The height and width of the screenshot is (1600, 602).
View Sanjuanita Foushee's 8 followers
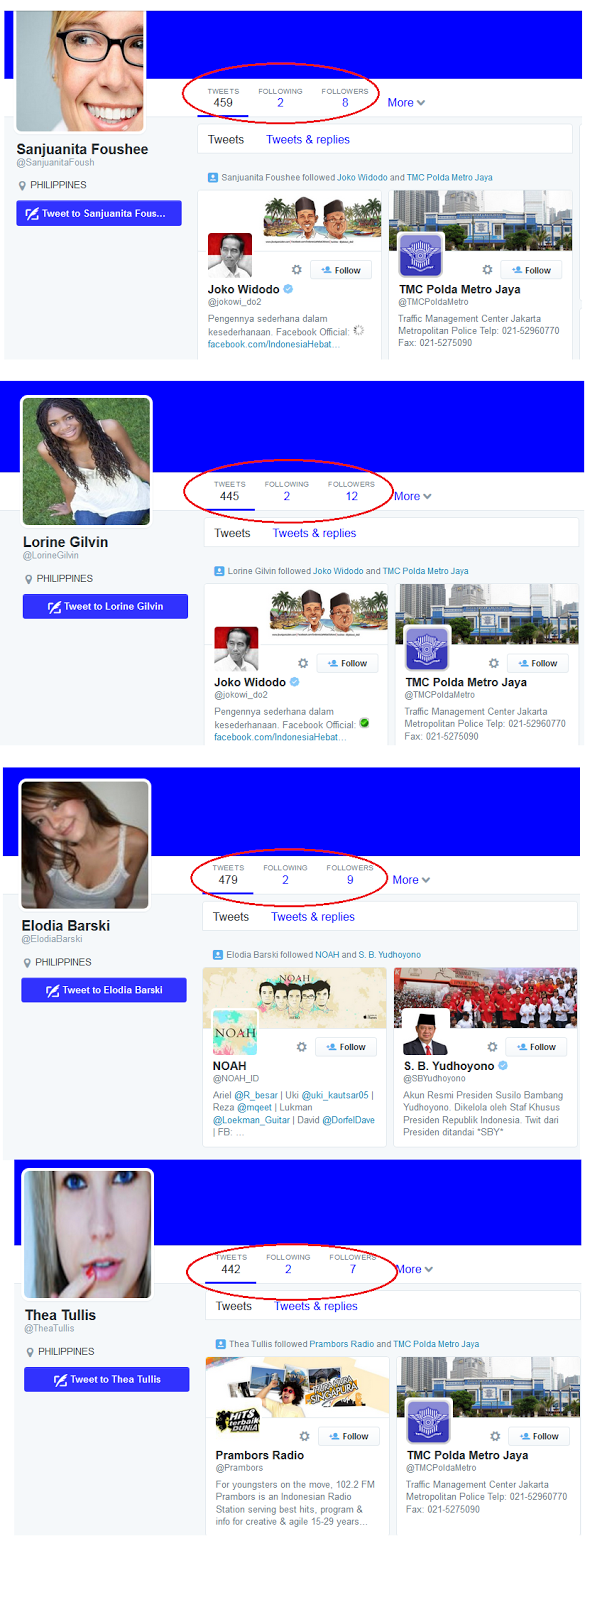[345, 97]
